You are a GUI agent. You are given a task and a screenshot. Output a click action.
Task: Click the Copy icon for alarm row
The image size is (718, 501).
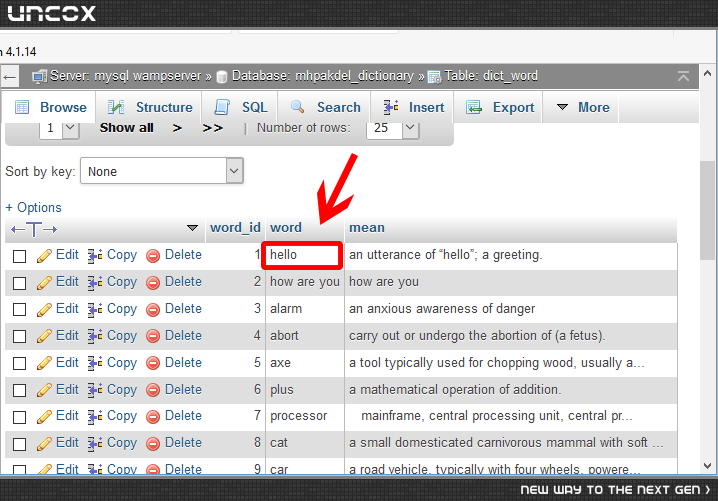95,310
